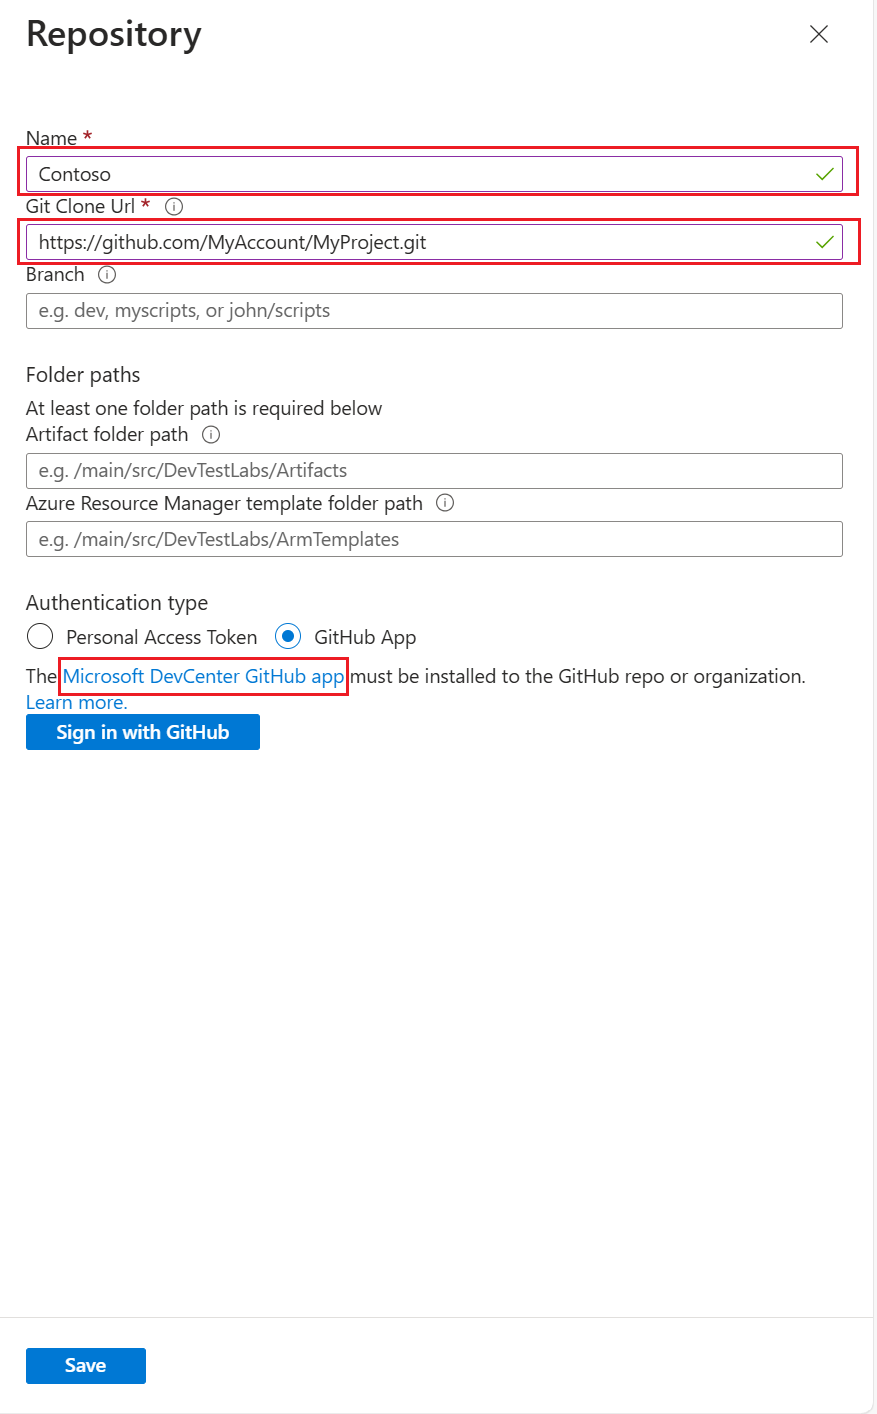Open the Microsoft DevCenter GitHub app link
This screenshot has width=877, height=1414.
pos(203,676)
